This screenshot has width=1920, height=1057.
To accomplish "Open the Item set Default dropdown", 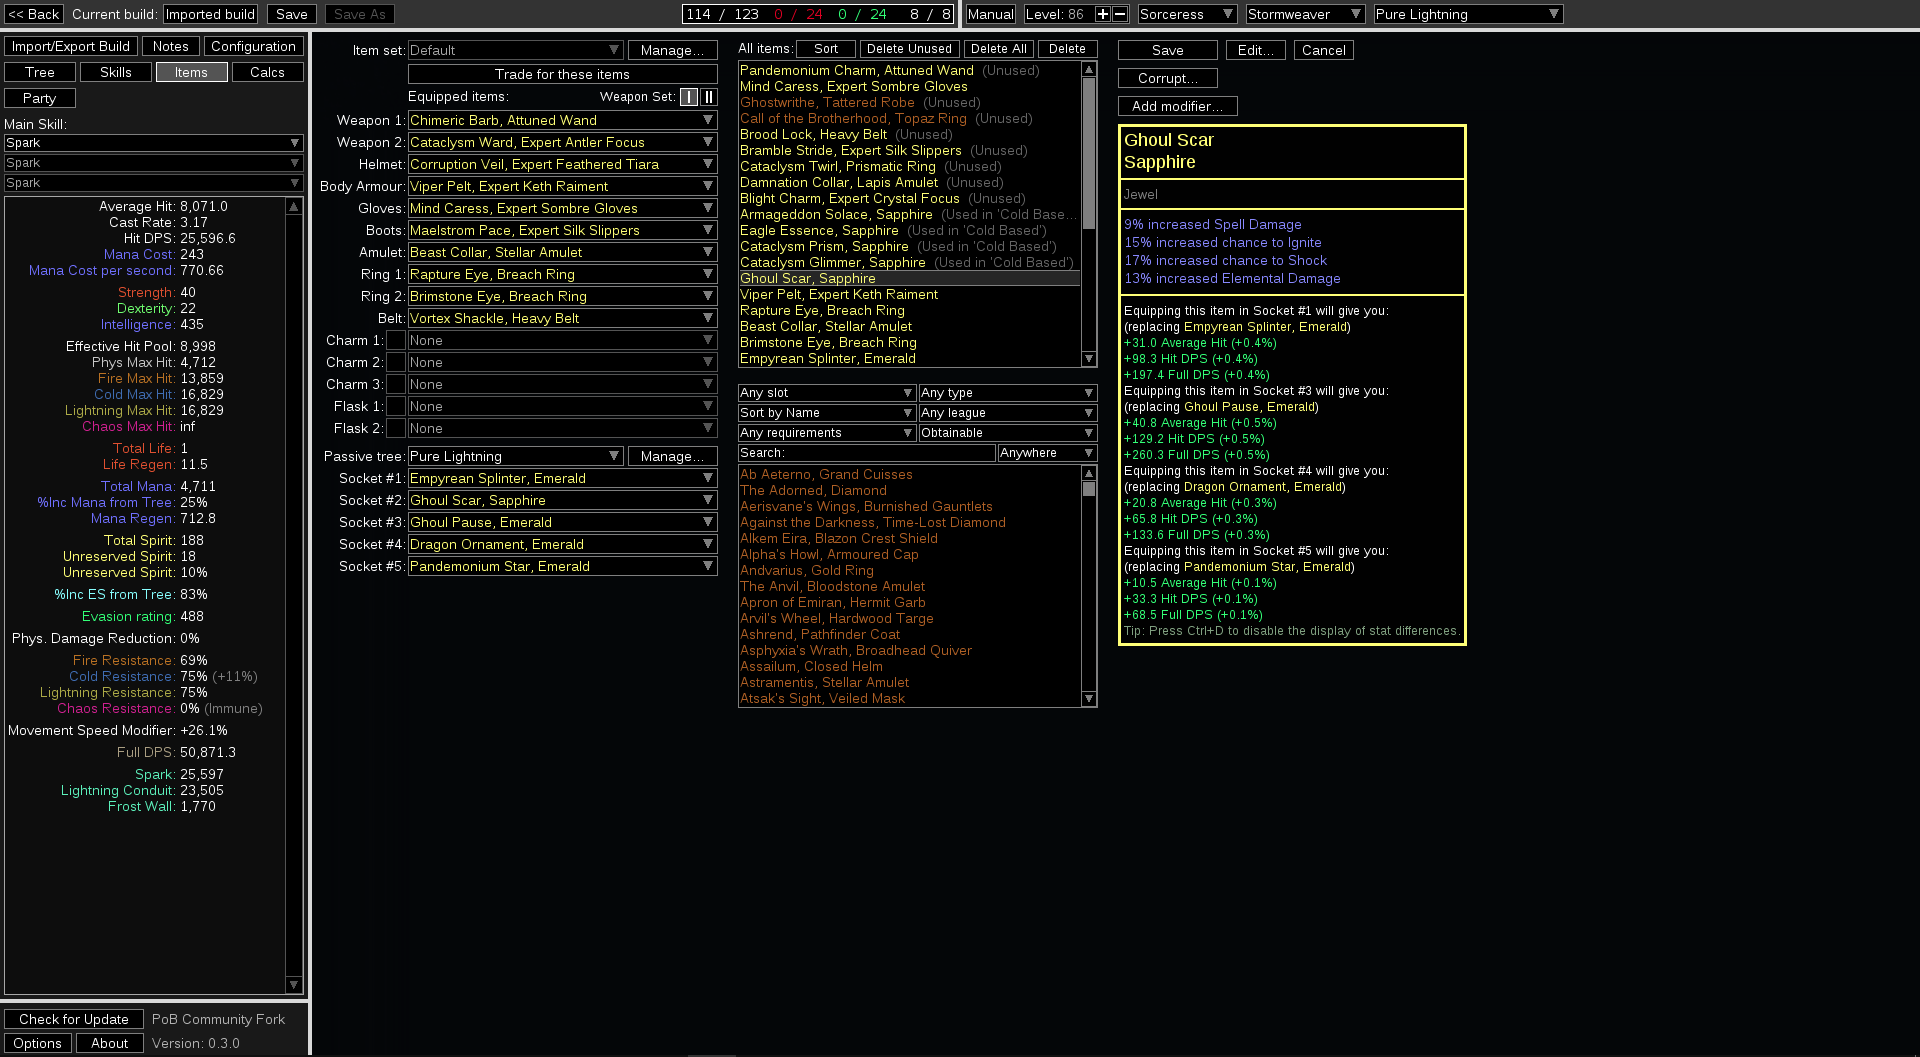I will (515, 49).
